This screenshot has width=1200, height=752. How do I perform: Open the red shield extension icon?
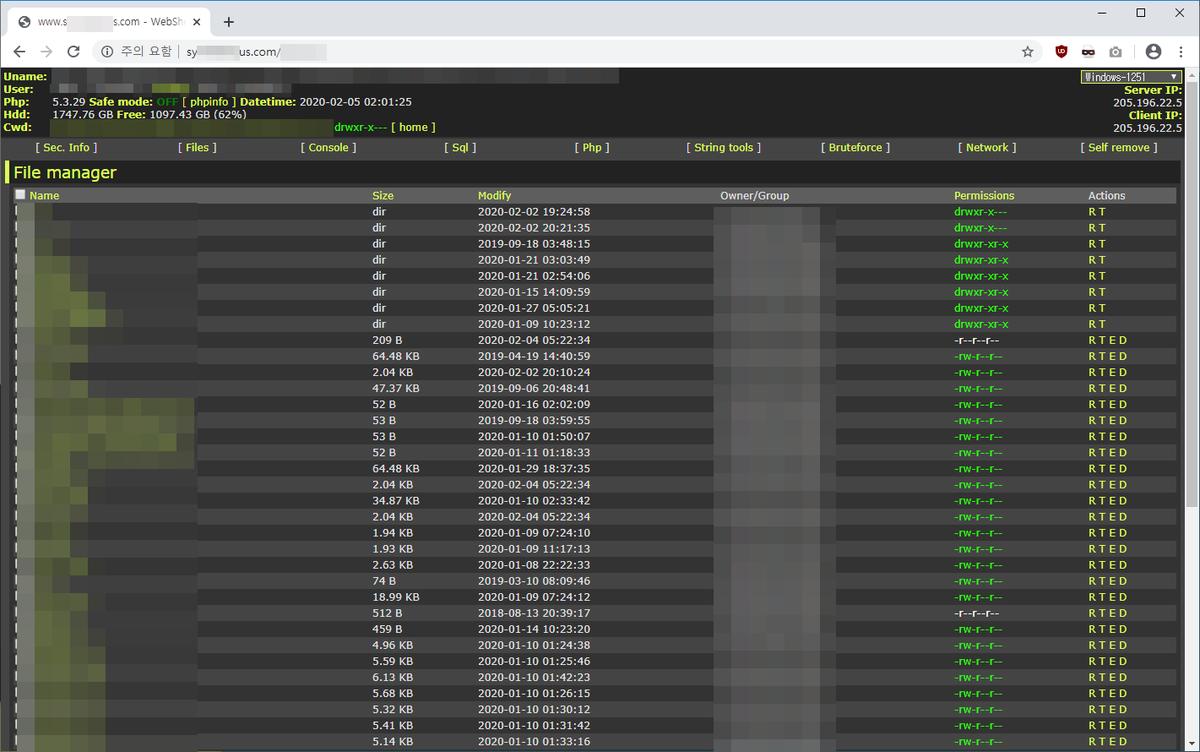pos(1062,52)
